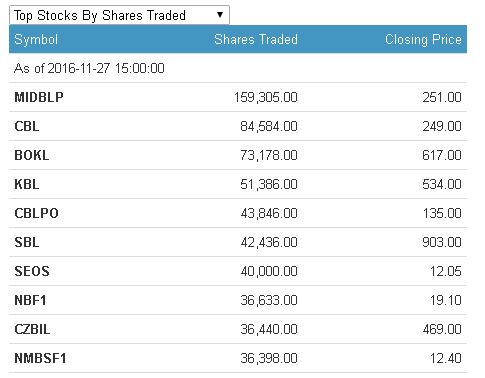Click the Closing Price column header

coord(423,39)
